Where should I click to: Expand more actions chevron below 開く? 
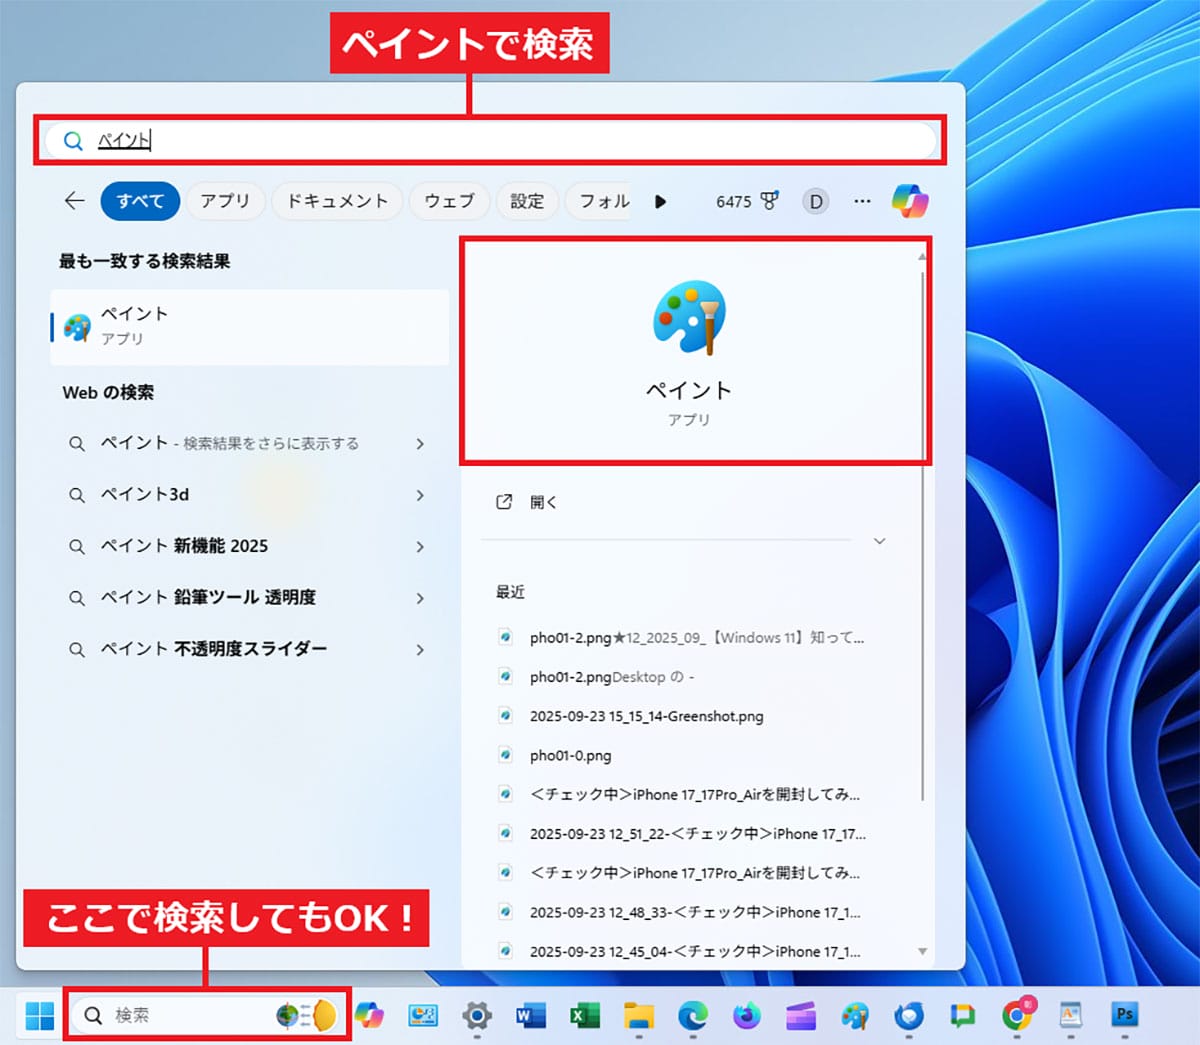tap(880, 541)
